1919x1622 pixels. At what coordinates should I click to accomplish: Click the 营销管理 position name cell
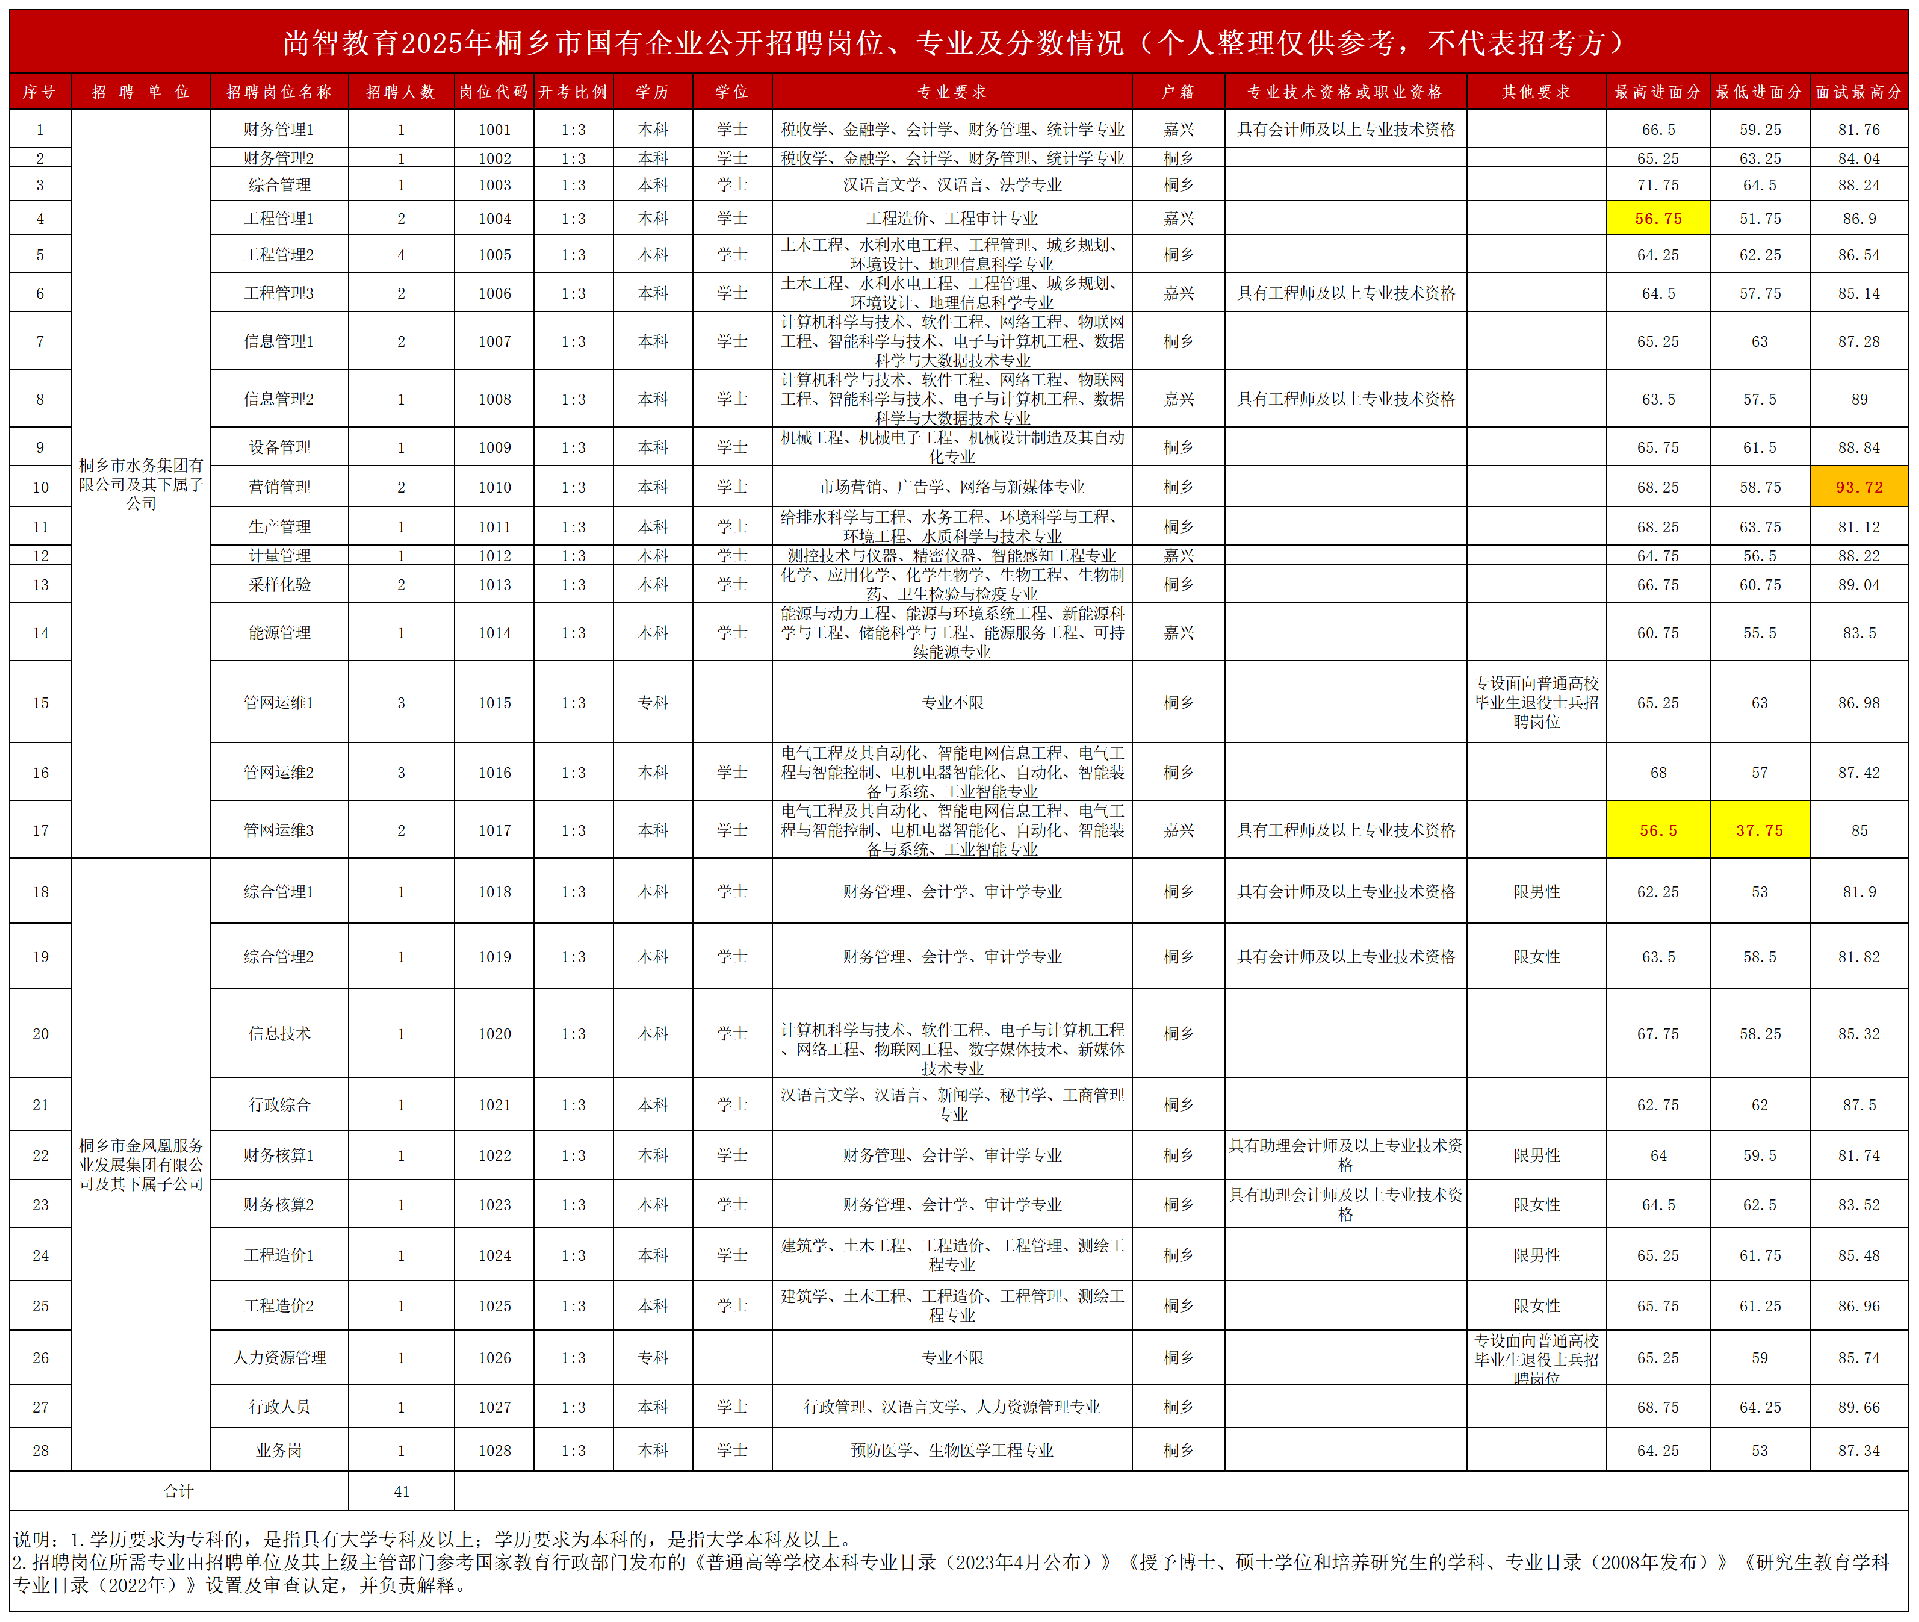[279, 487]
